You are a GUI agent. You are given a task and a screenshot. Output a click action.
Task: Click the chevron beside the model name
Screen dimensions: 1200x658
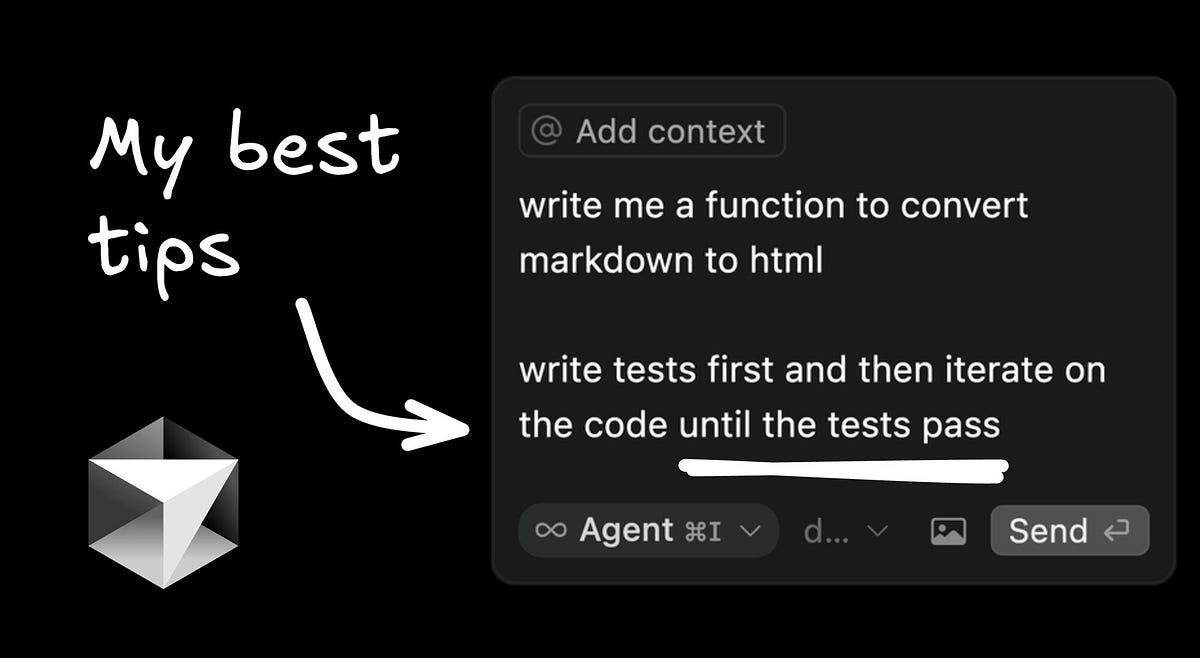pos(877,531)
